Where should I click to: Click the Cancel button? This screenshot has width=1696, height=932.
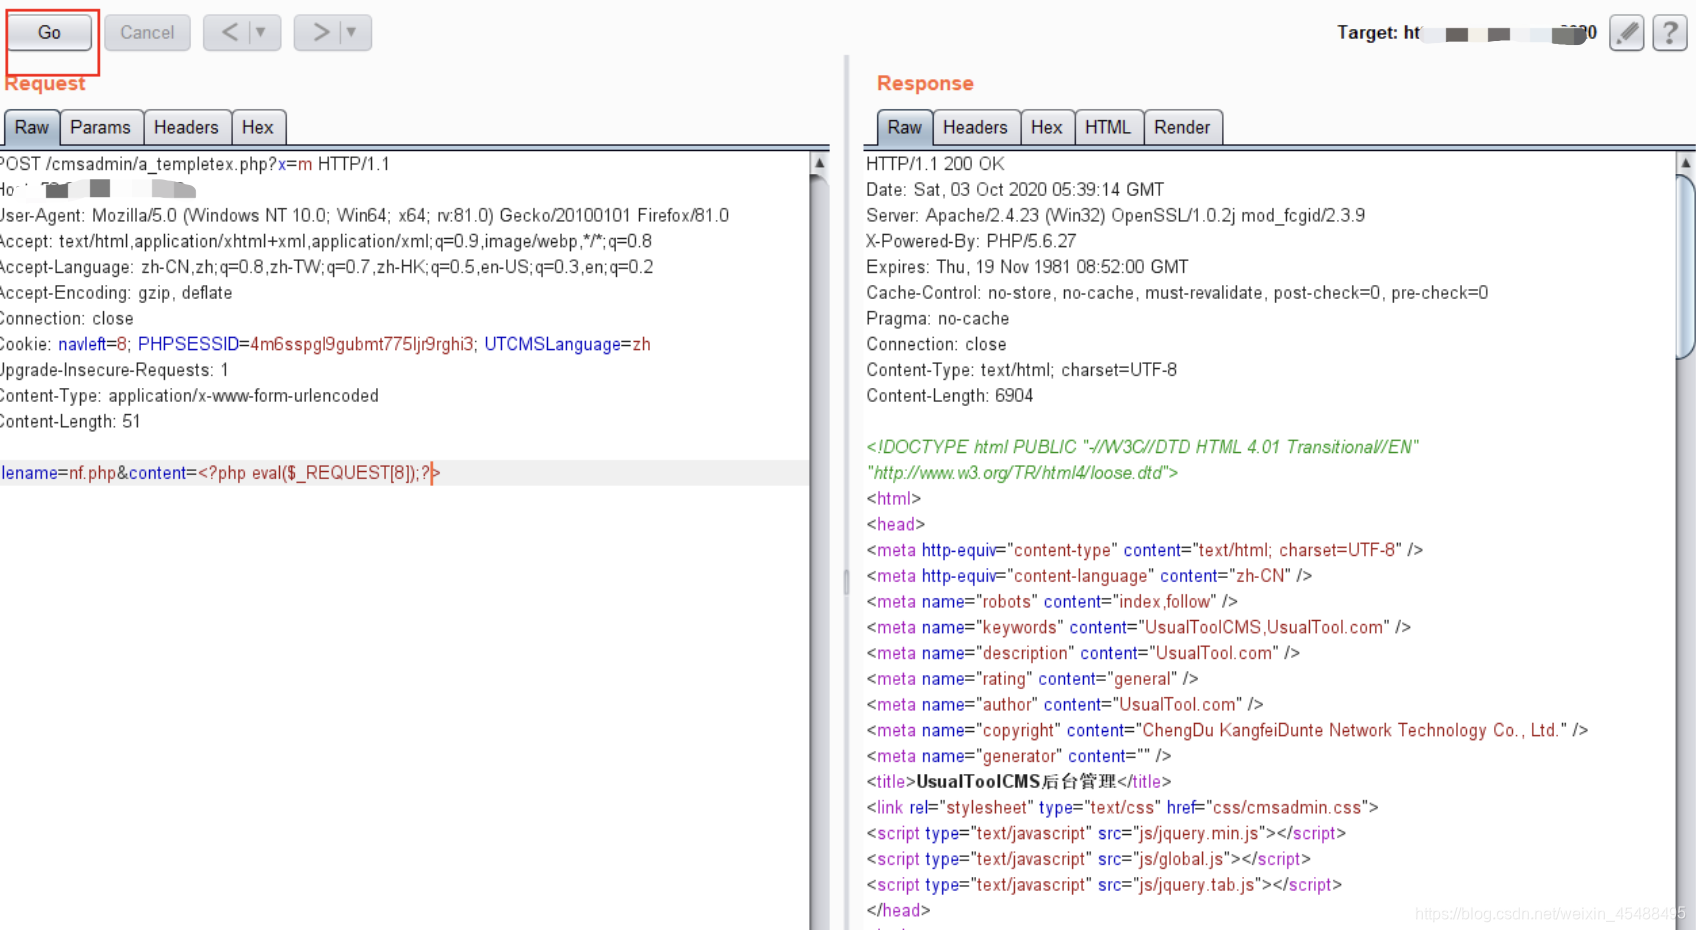(x=147, y=32)
